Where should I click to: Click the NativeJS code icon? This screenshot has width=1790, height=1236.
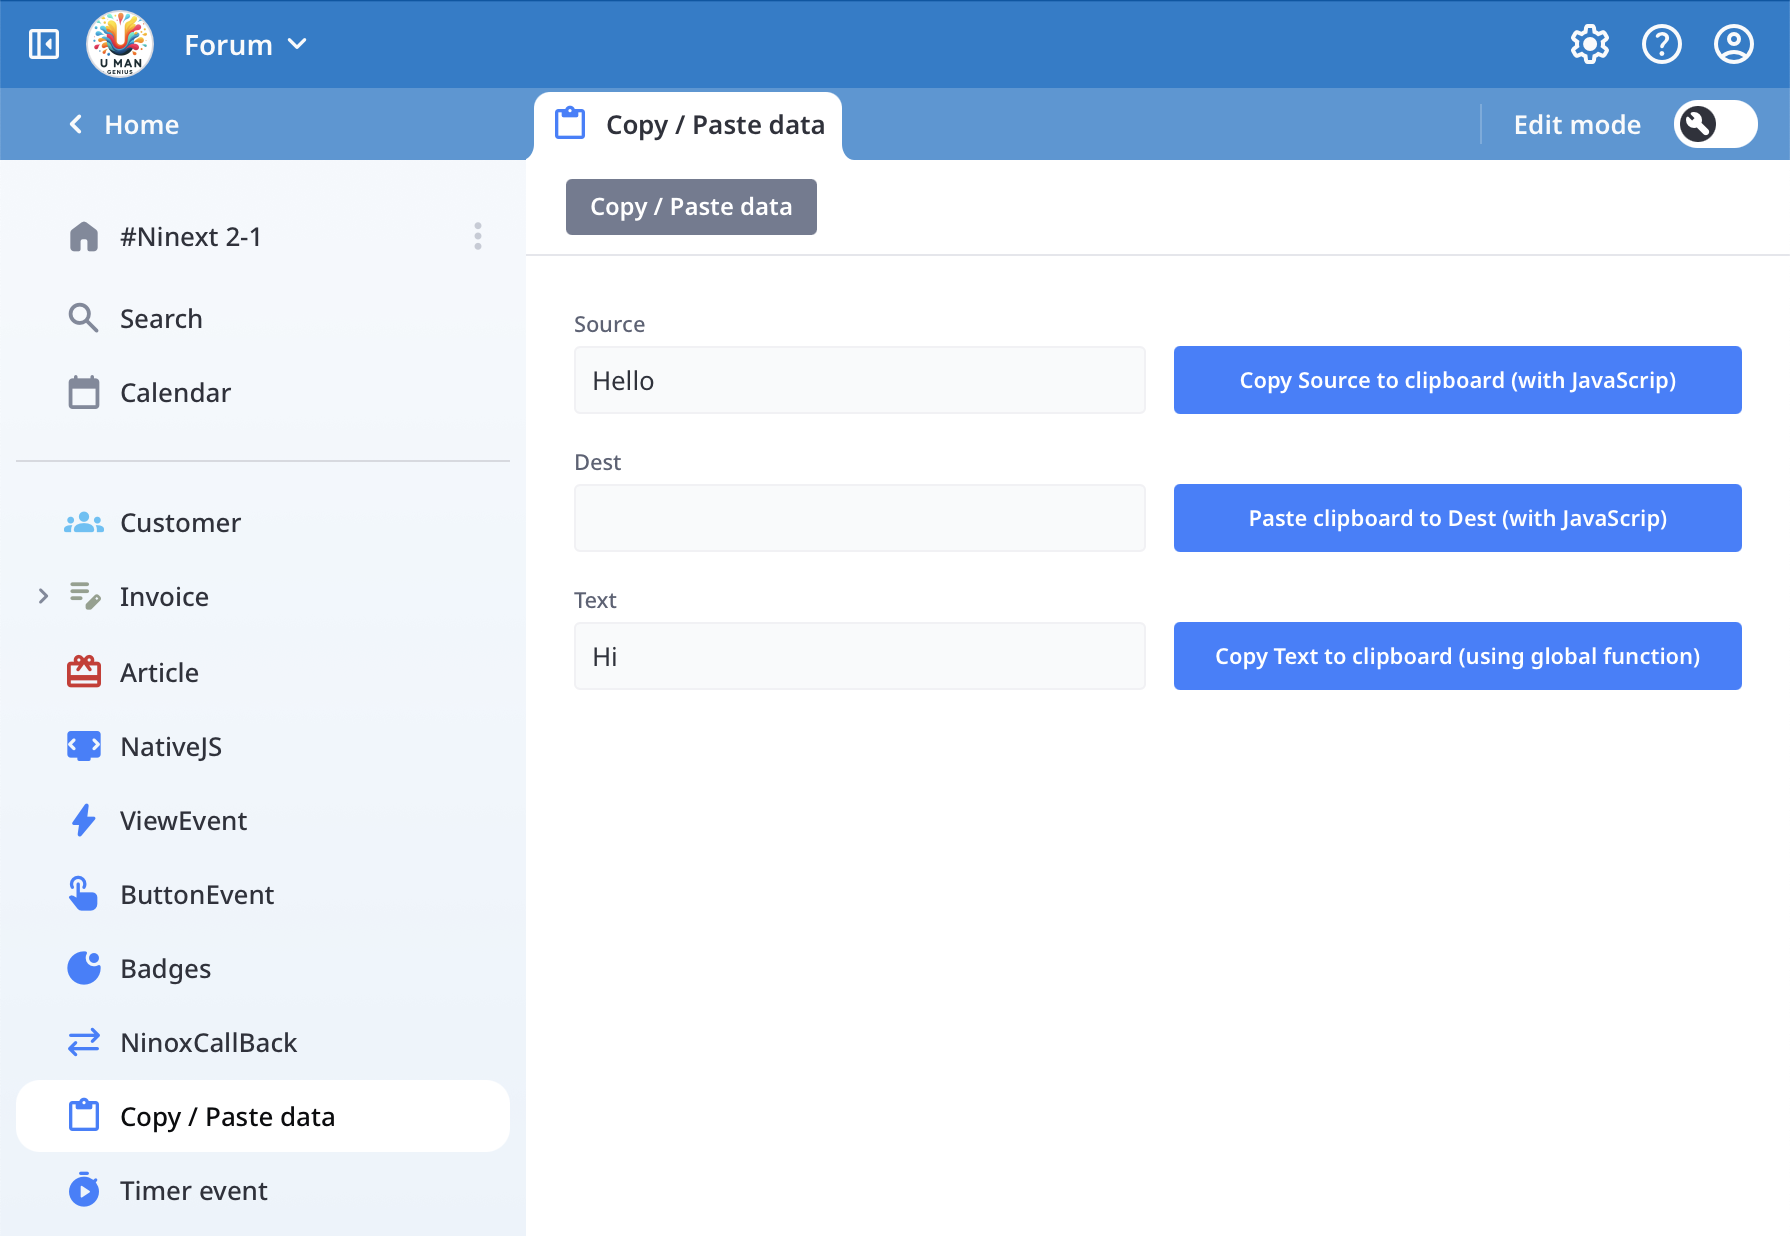(84, 746)
